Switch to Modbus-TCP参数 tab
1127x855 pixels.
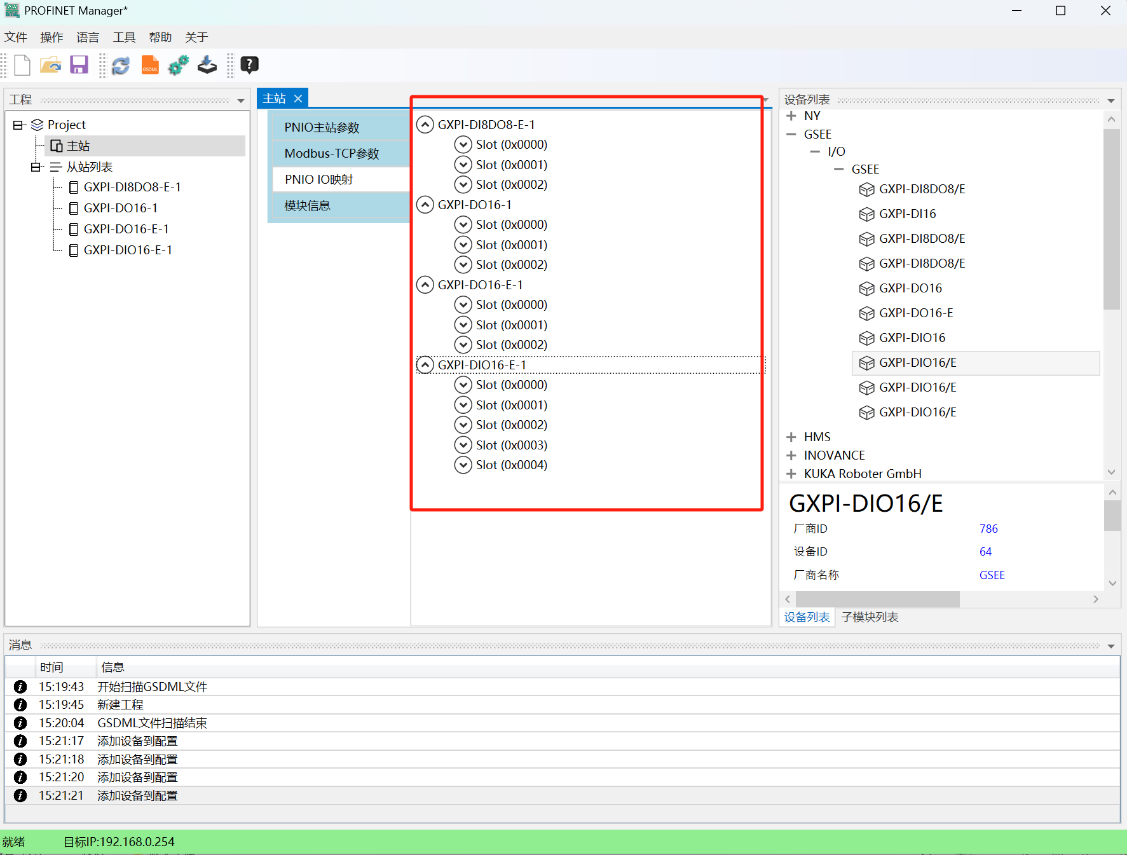point(341,153)
